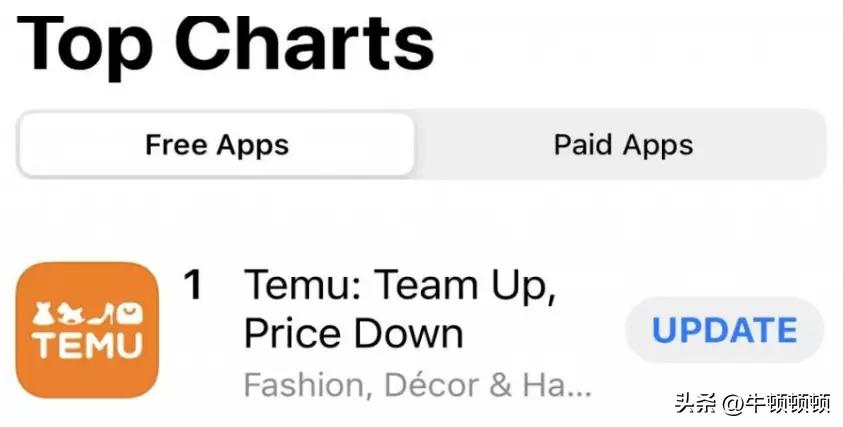
Task: Switch to the Paid Apps tab
Action: [622, 145]
